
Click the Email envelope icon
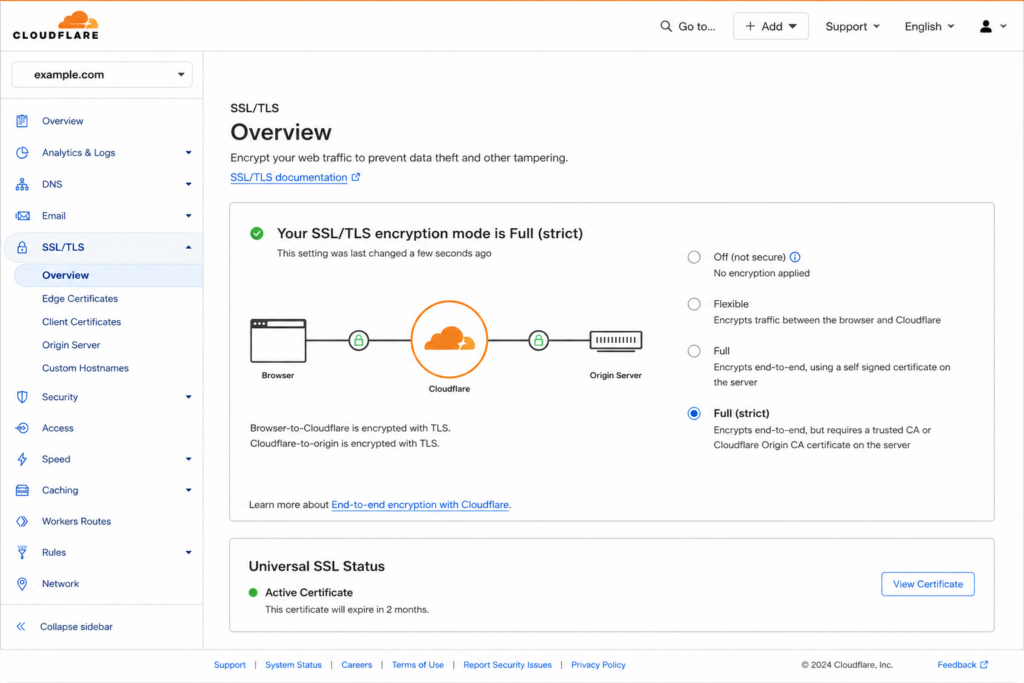click(x=22, y=215)
